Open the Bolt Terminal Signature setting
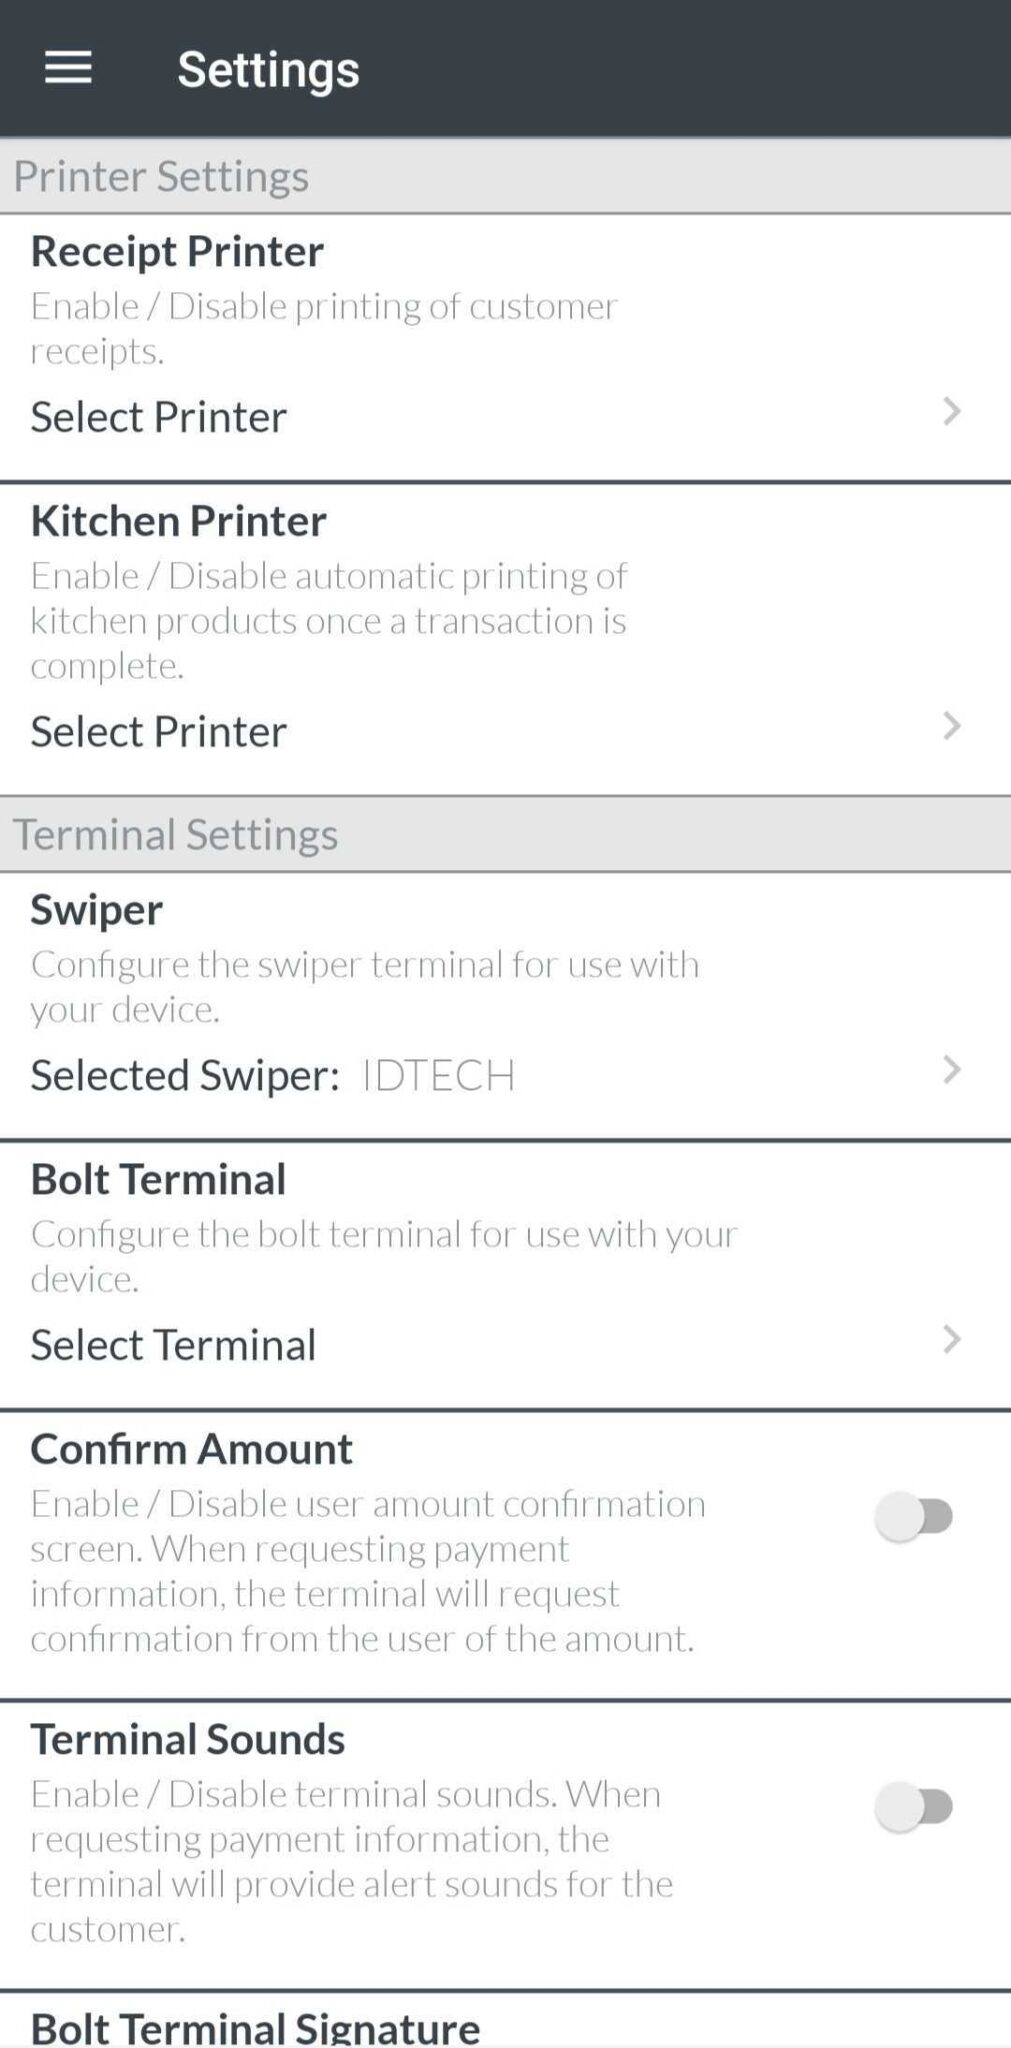This screenshot has height=2048, width=1011. tap(255, 2026)
